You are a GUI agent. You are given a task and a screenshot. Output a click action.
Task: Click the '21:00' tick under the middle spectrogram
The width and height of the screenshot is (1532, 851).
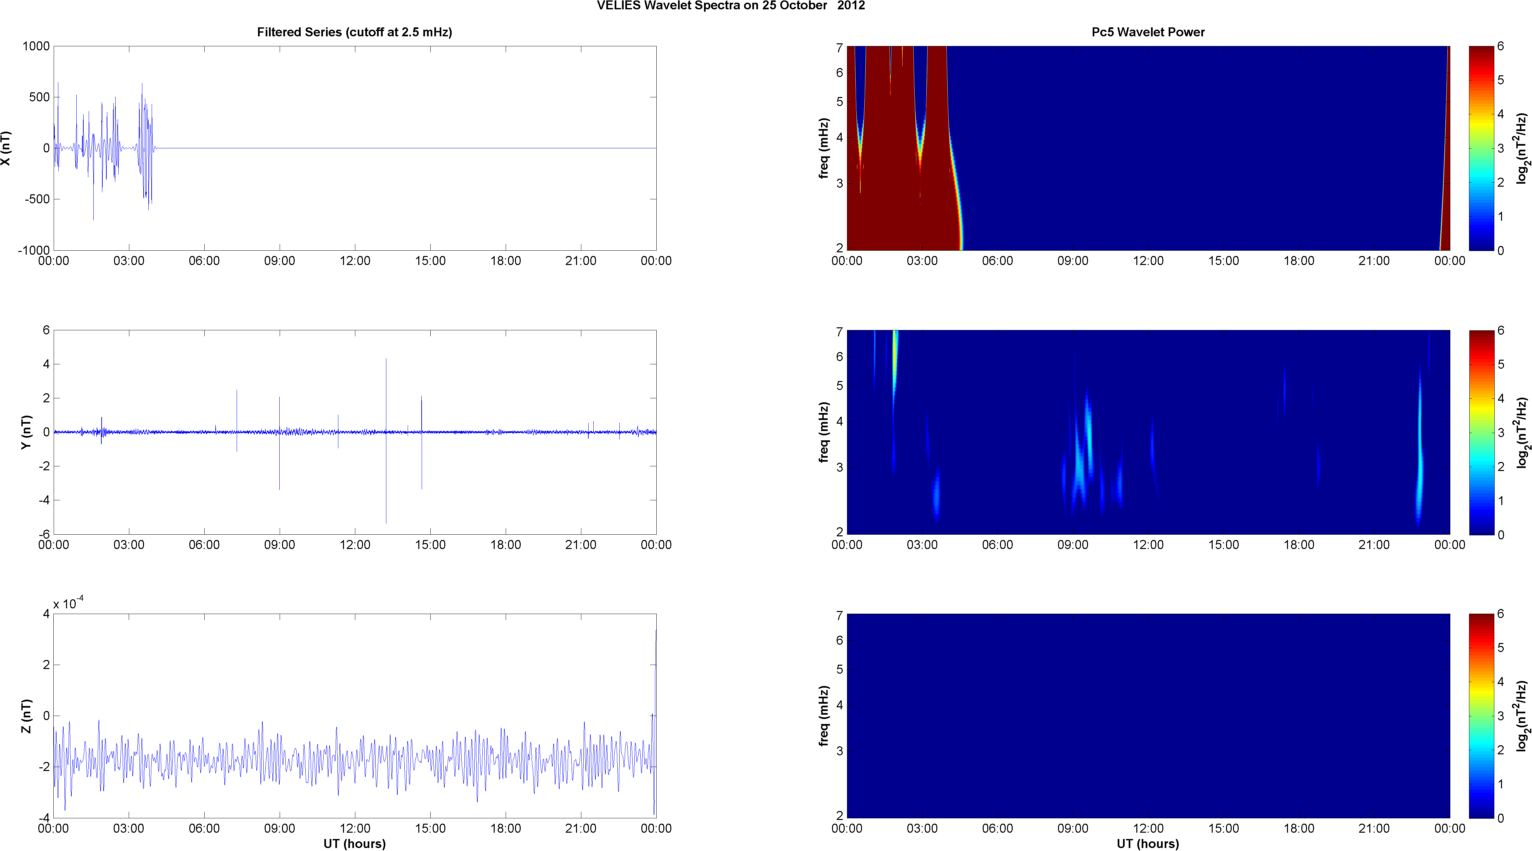[1374, 545]
